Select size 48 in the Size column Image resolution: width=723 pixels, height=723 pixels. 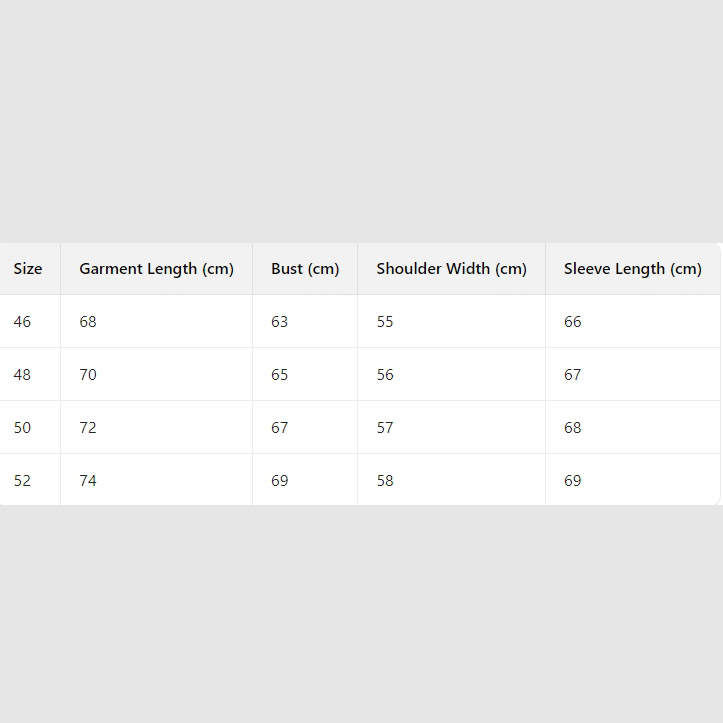[x=23, y=375]
